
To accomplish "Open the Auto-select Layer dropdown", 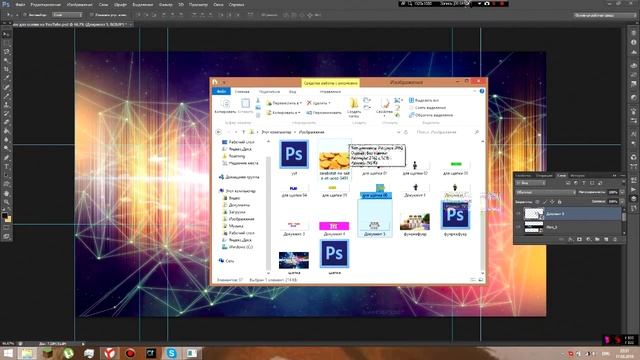I will click(67, 15).
